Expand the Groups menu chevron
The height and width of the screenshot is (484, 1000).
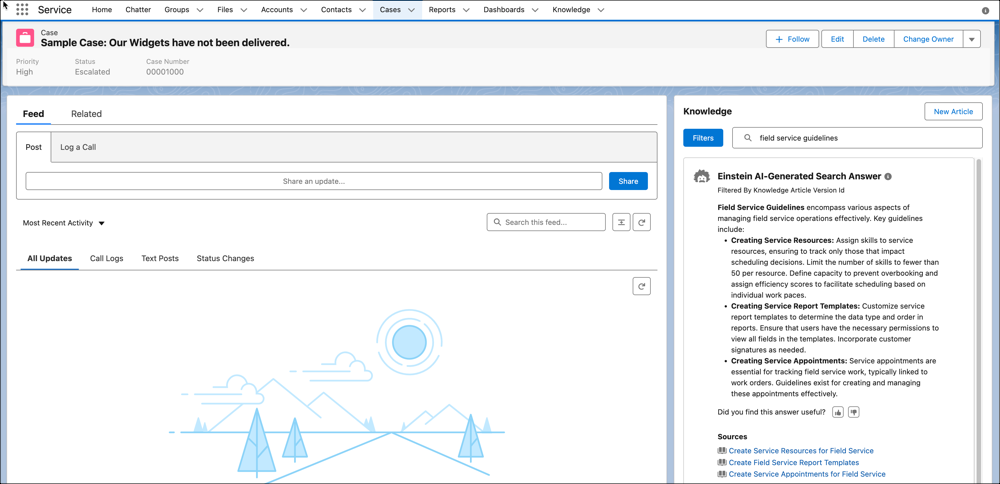click(x=200, y=10)
